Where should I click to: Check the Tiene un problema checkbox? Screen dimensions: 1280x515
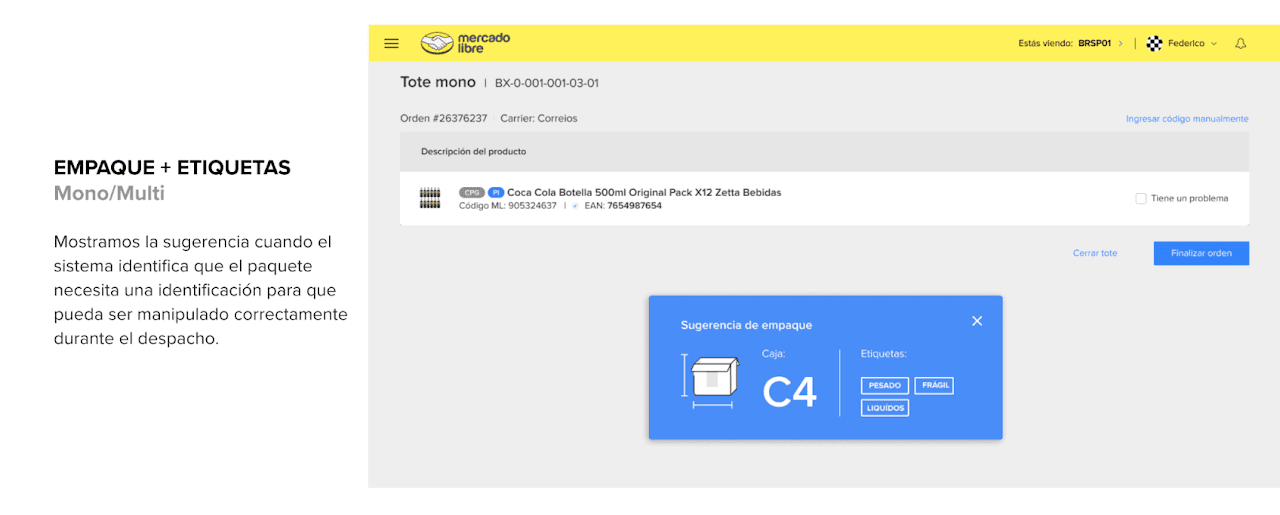1141,198
